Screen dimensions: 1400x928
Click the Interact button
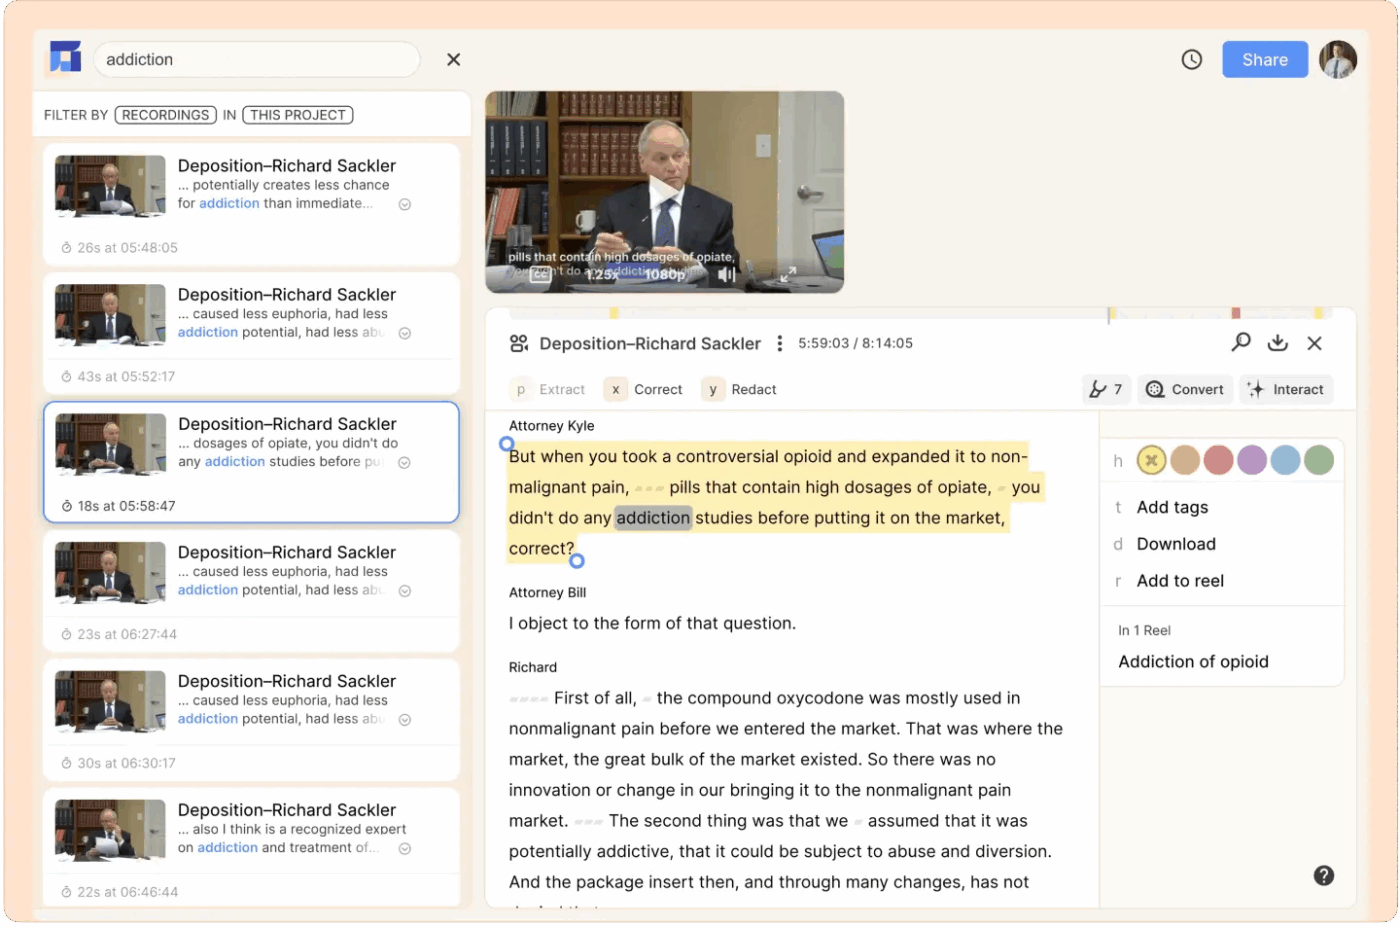tap(1286, 390)
